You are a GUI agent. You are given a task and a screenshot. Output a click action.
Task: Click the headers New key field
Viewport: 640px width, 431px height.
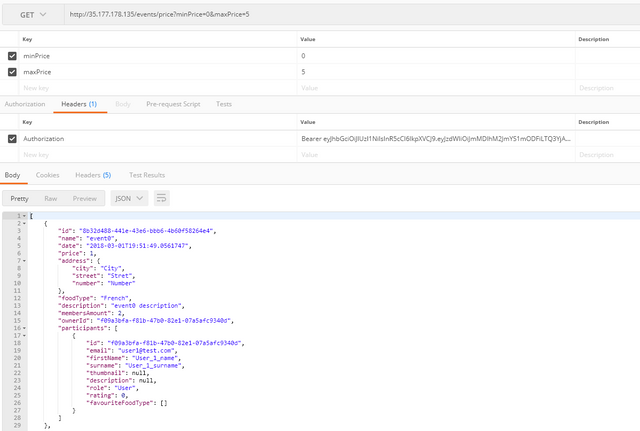(x=158, y=155)
